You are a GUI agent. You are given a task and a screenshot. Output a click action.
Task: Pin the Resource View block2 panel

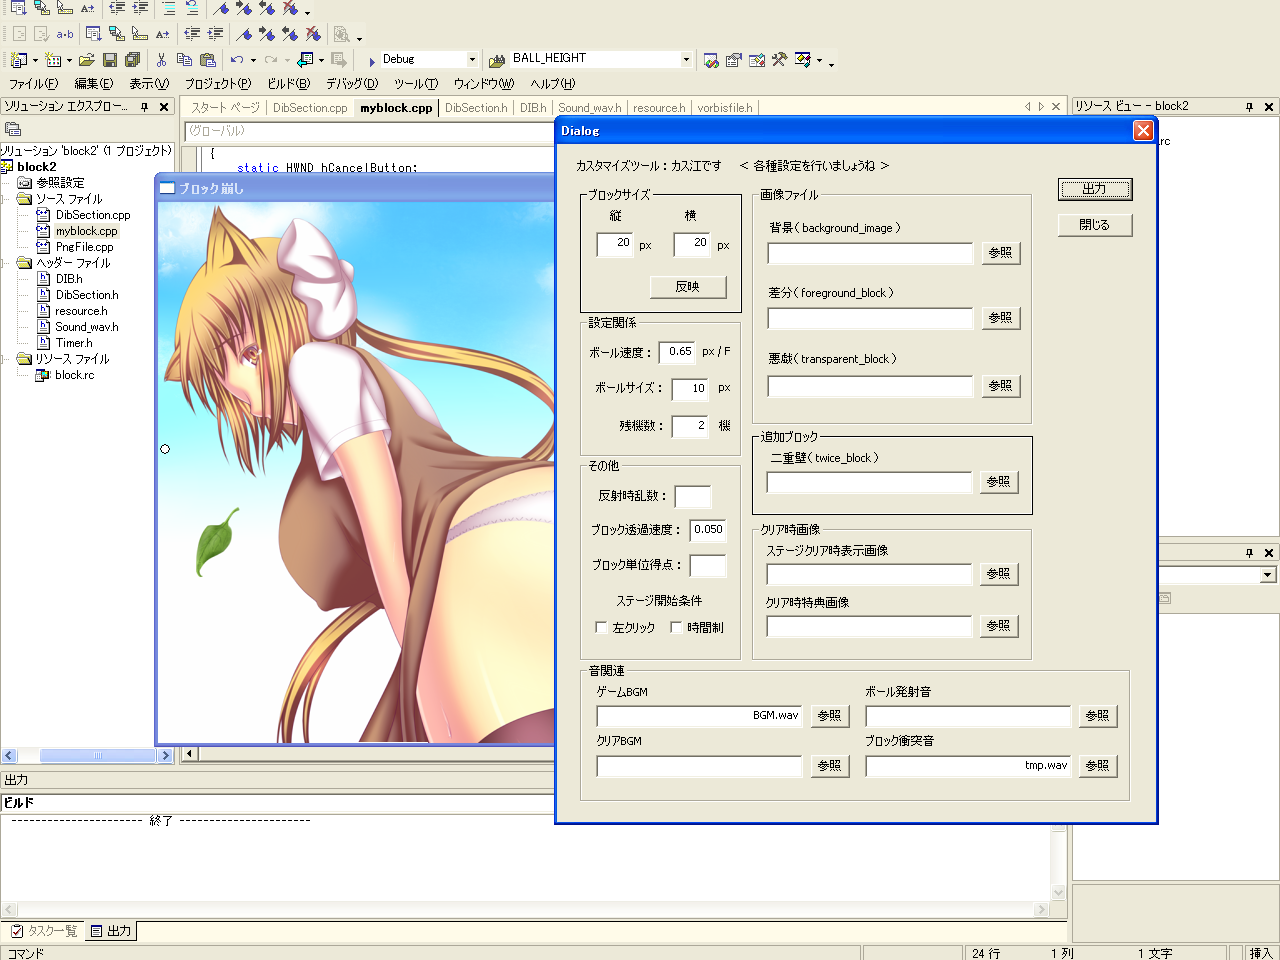pos(1249,106)
